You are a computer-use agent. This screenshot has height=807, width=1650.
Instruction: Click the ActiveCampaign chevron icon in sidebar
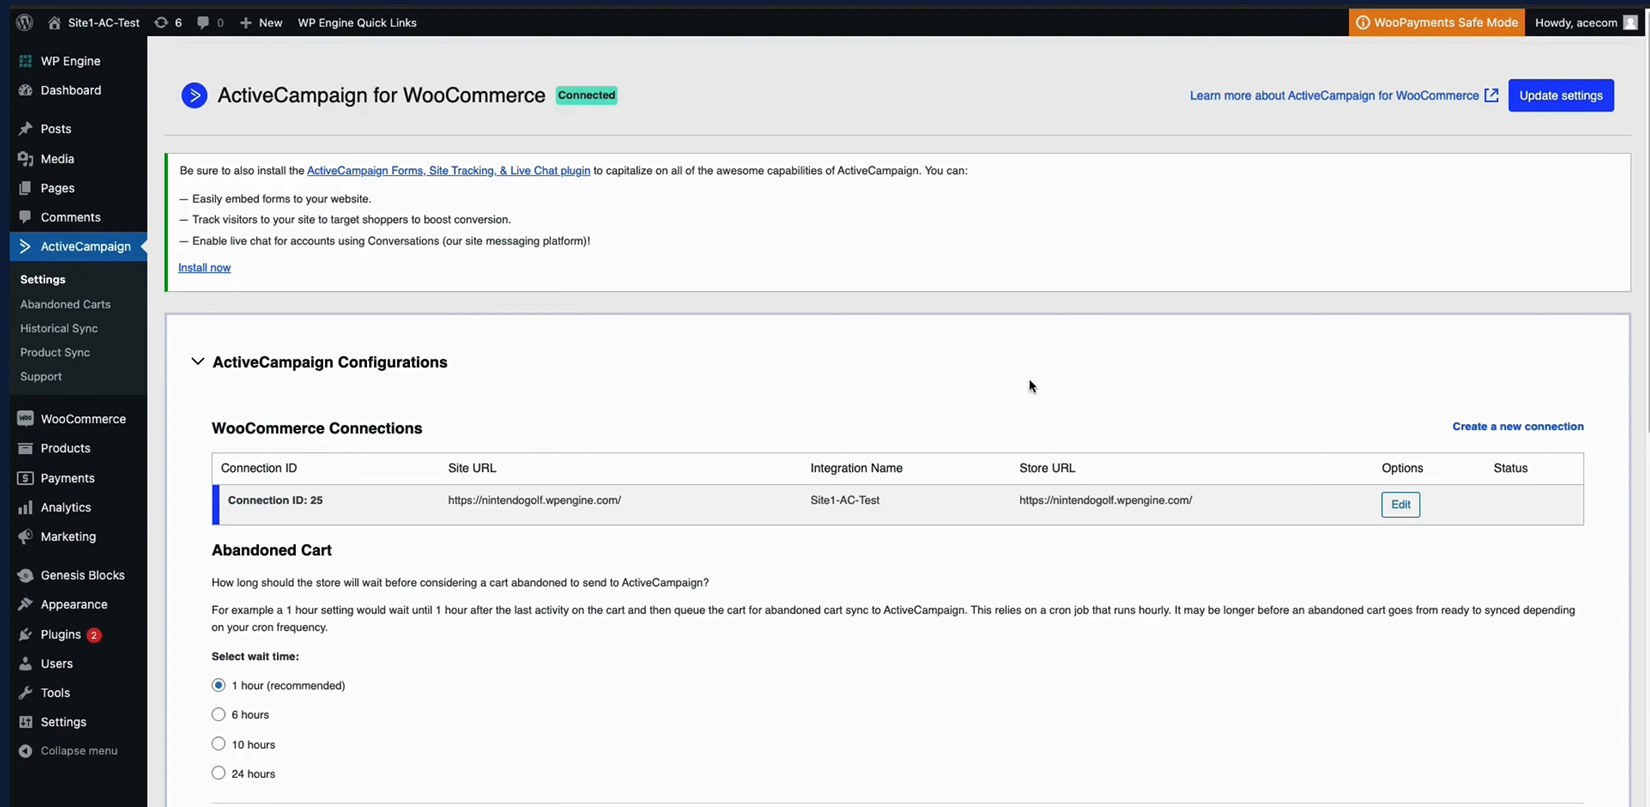pyautogui.click(x=25, y=246)
